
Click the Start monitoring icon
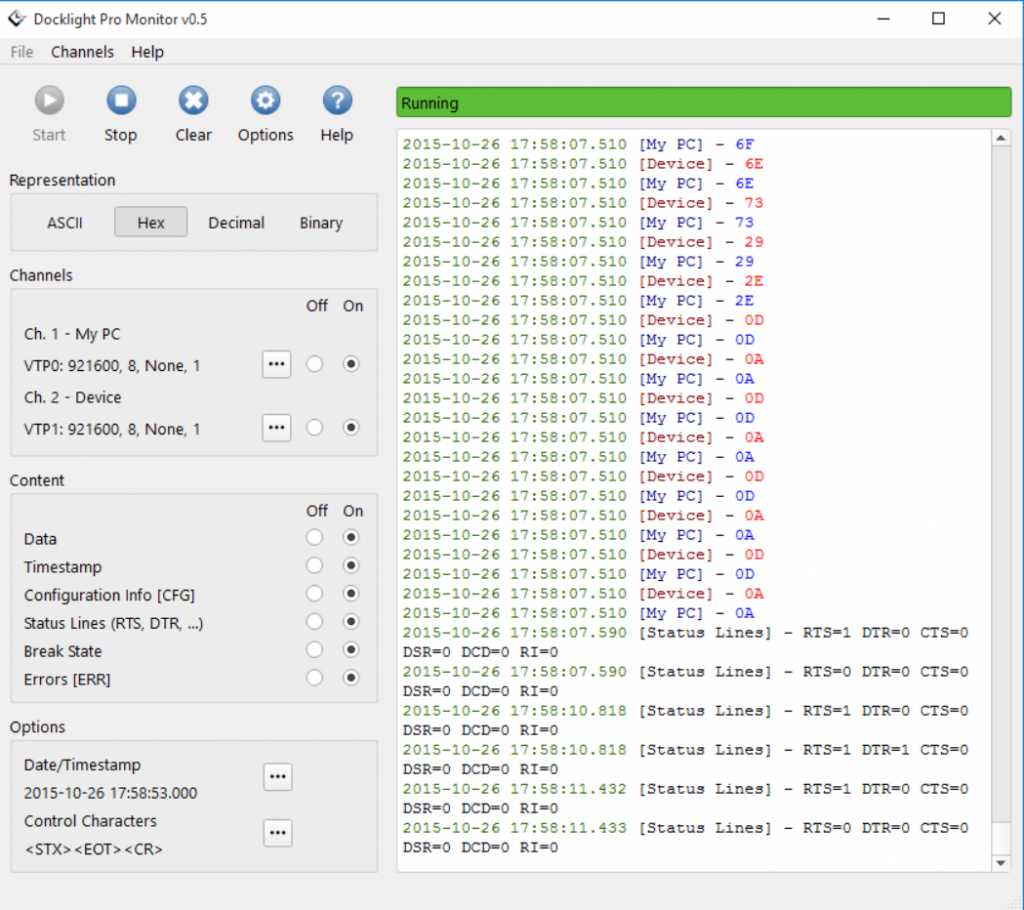48,100
